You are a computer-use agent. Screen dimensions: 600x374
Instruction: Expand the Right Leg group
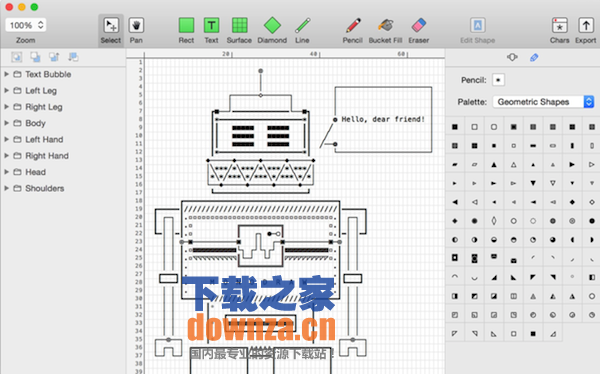pos(7,106)
